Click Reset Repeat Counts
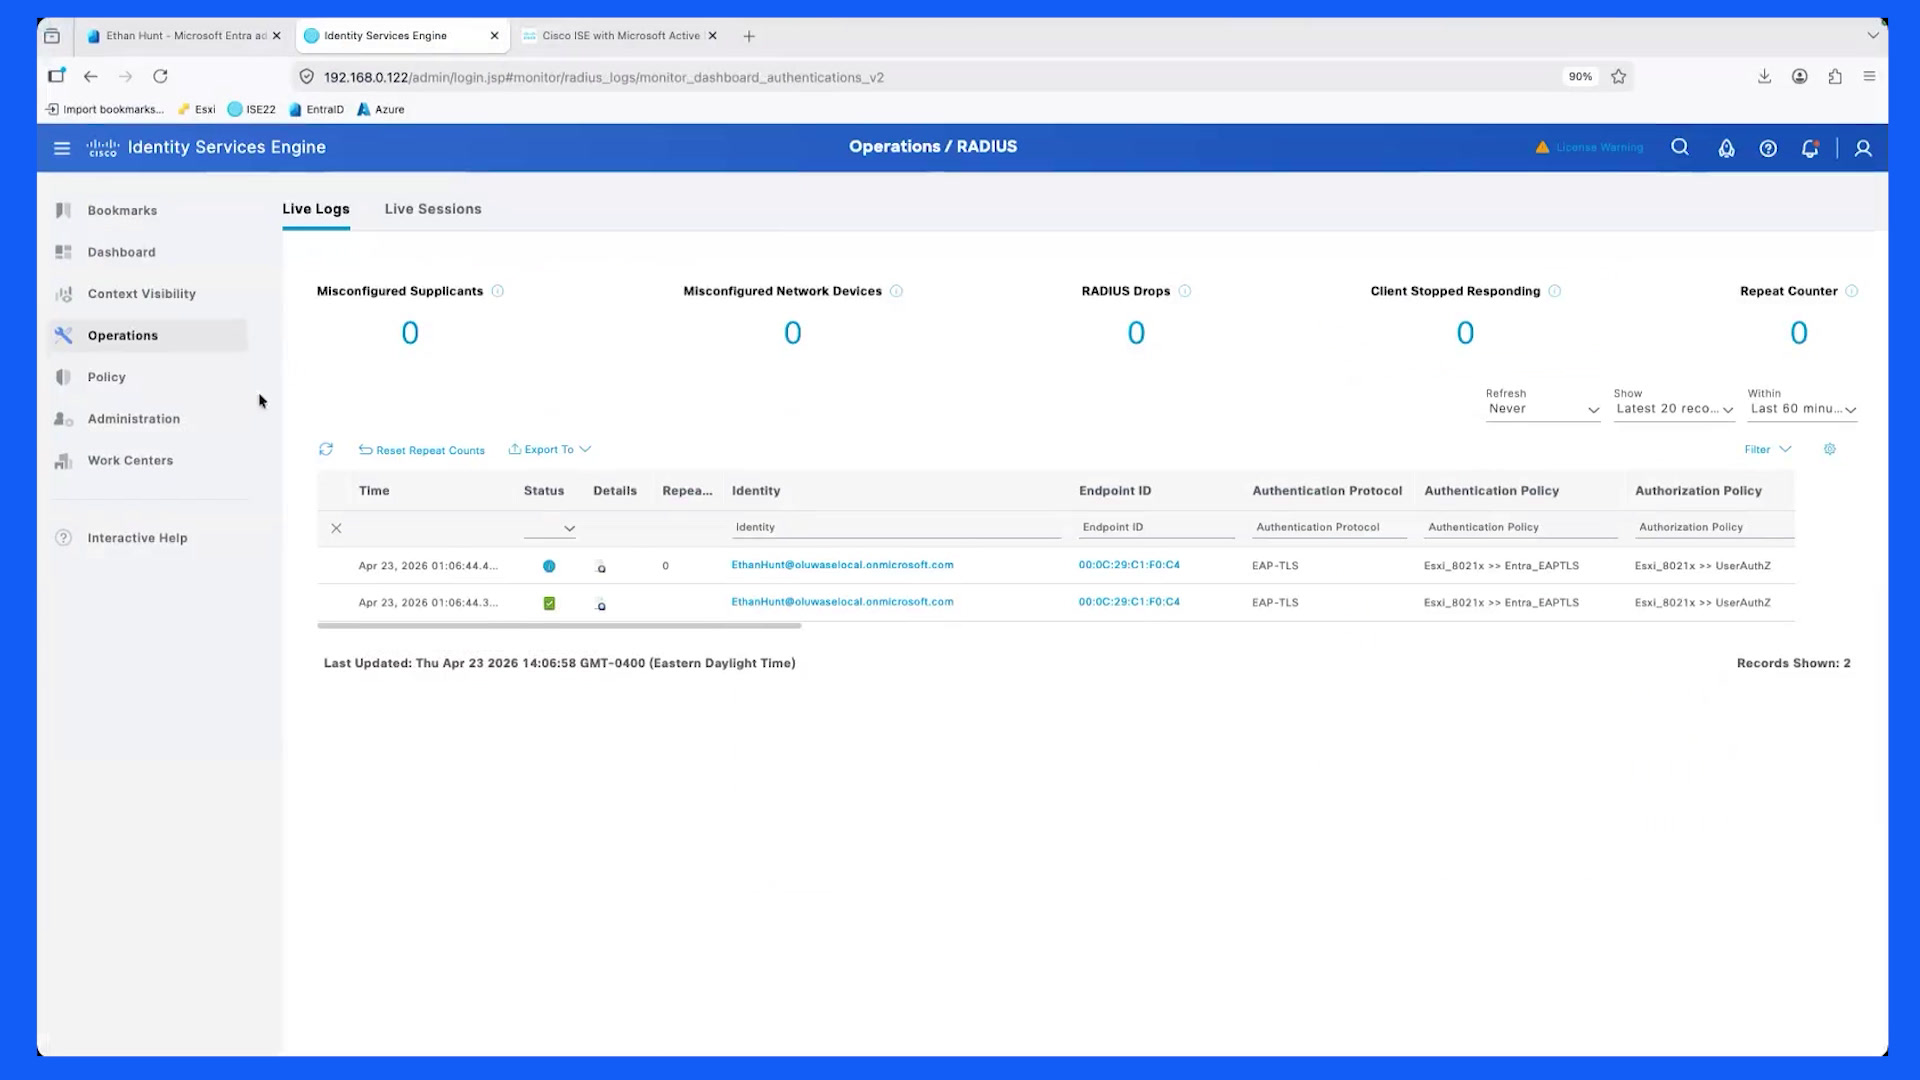The width and height of the screenshot is (1920, 1080). coord(422,450)
